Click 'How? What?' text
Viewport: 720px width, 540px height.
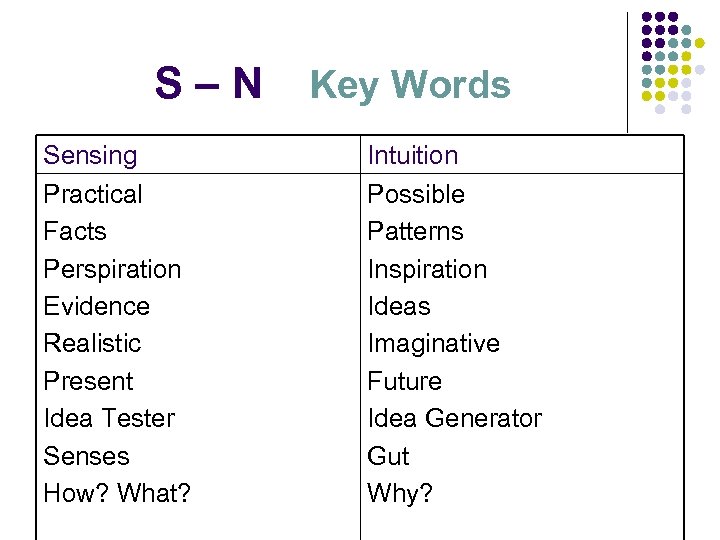point(116,493)
